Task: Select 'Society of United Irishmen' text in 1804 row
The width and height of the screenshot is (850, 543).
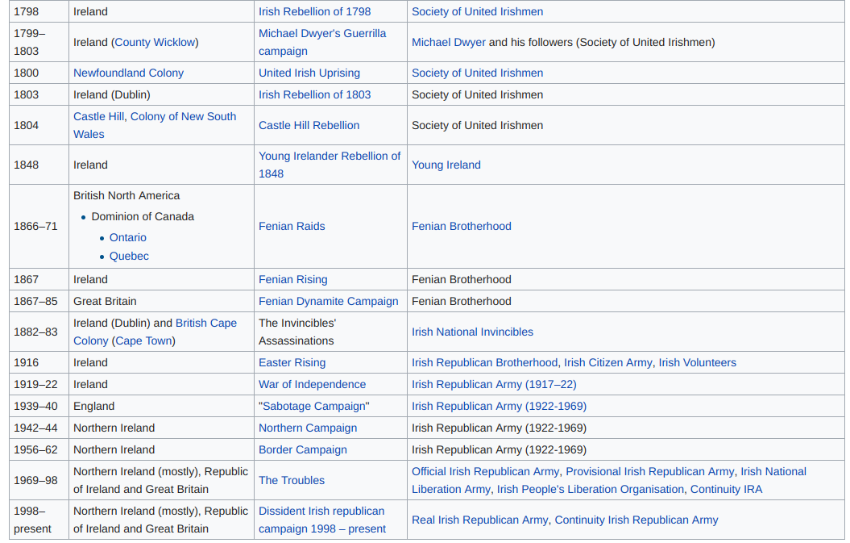Action: tap(477, 125)
